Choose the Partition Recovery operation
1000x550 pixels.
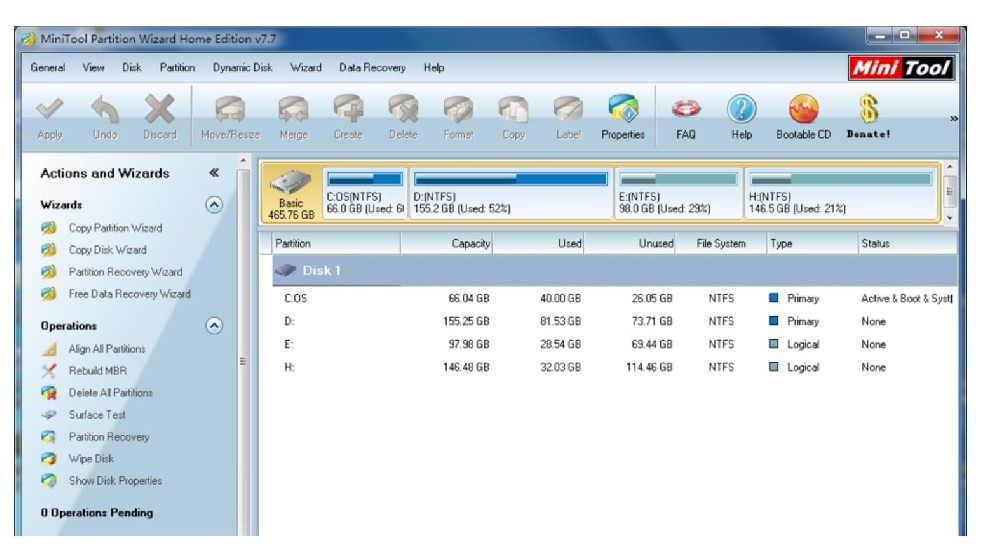pos(109,437)
